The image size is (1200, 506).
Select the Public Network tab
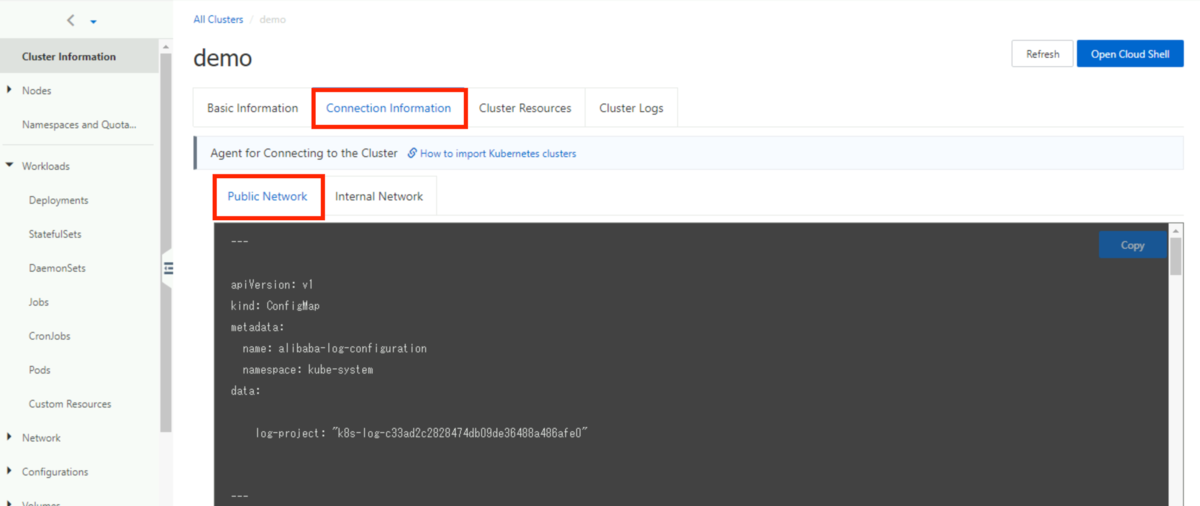click(267, 196)
